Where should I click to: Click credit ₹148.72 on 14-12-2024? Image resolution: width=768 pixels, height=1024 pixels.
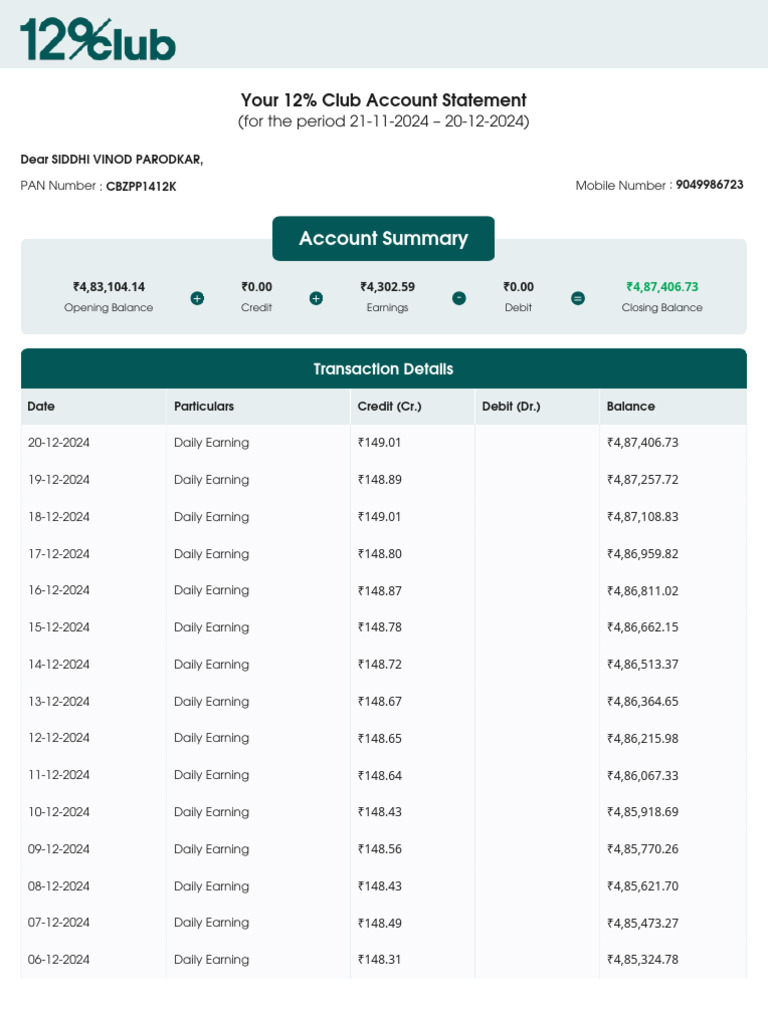[x=379, y=664]
